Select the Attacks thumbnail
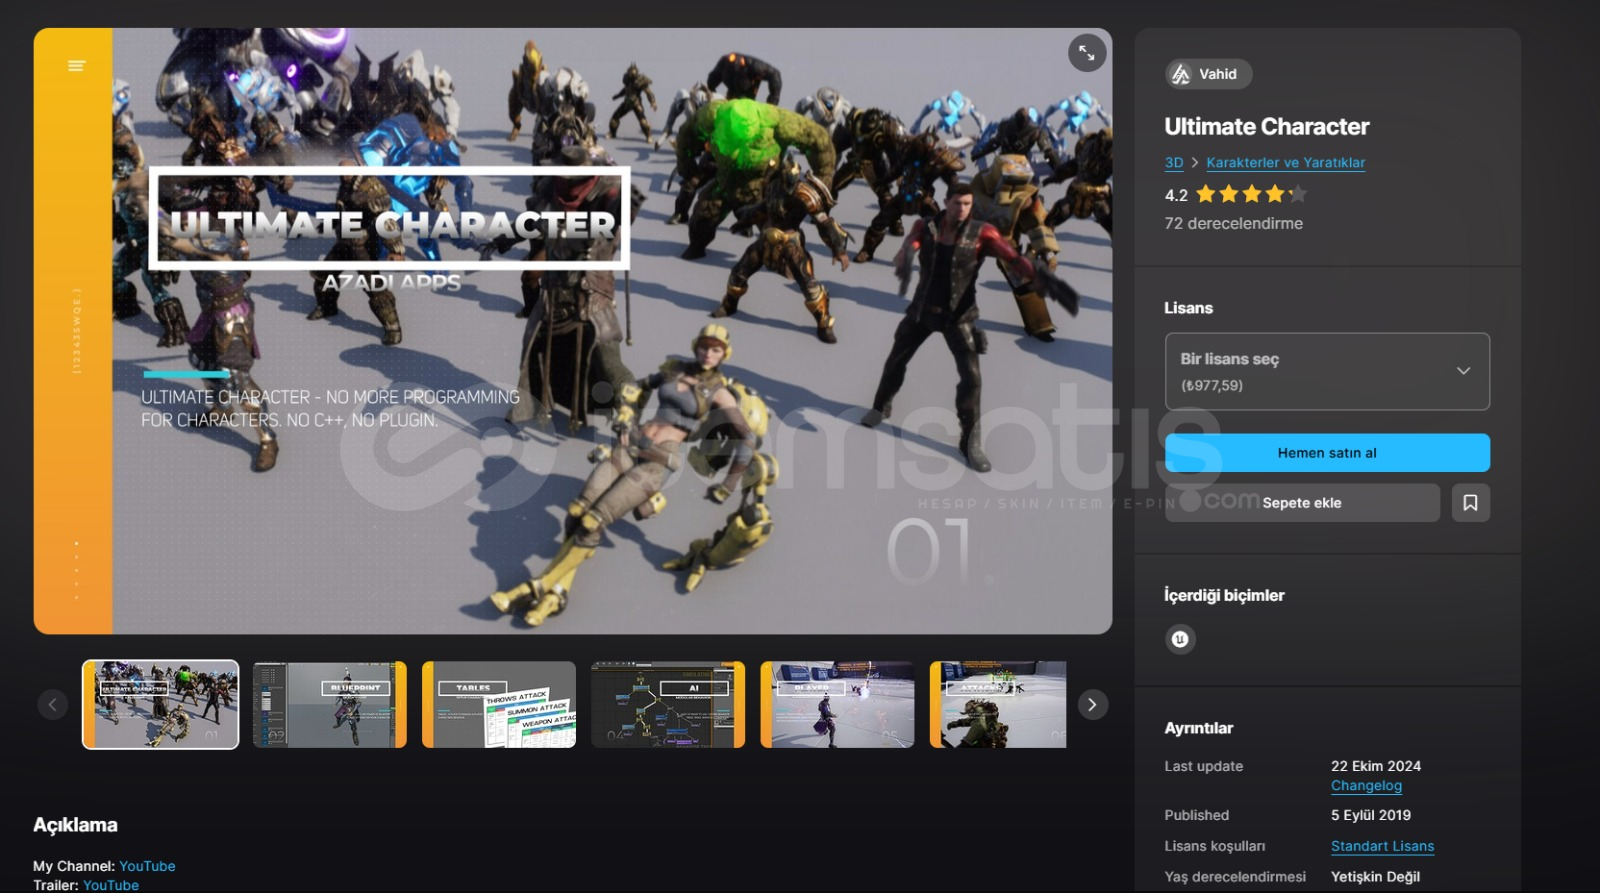This screenshot has width=1600, height=893. pos(998,704)
